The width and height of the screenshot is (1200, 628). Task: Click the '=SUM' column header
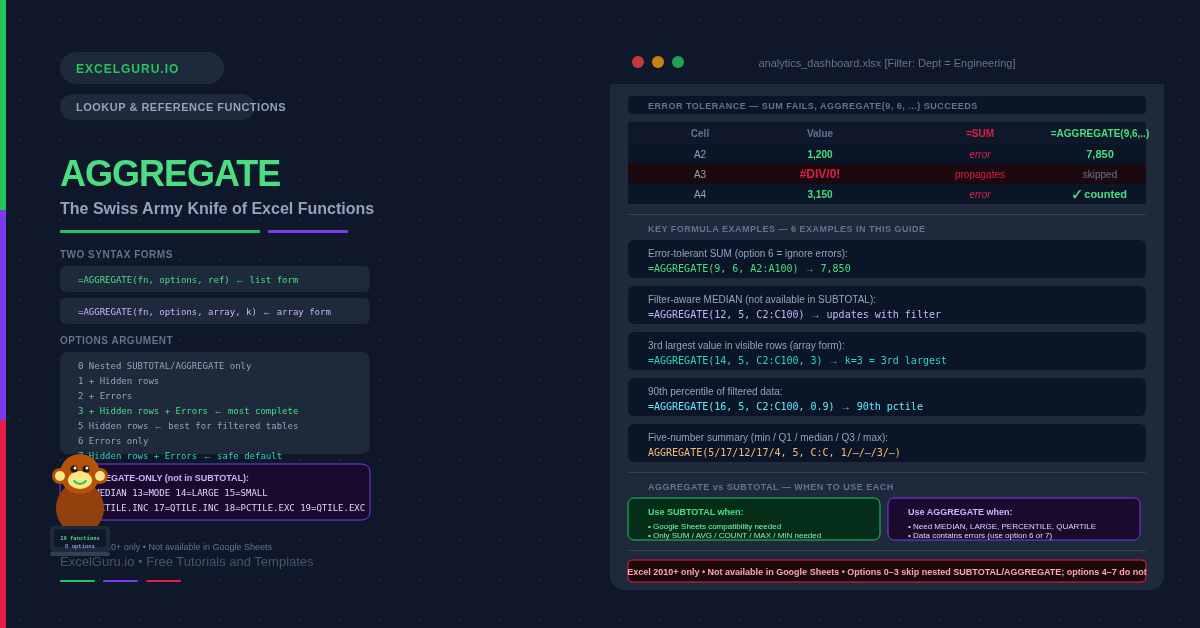pos(980,133)
